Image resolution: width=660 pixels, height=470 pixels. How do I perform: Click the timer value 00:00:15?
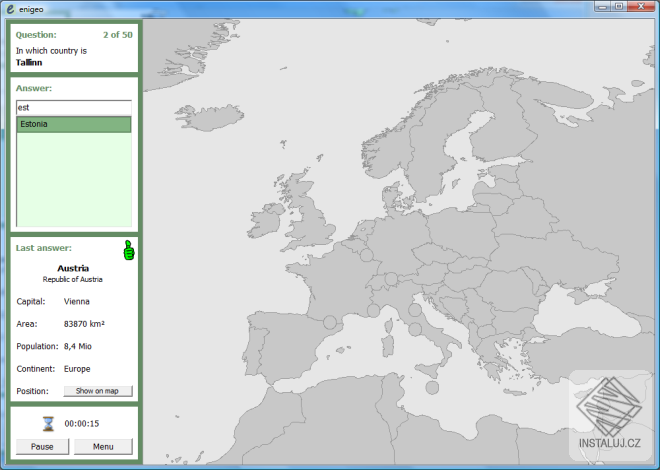click(x=82, y=424)
